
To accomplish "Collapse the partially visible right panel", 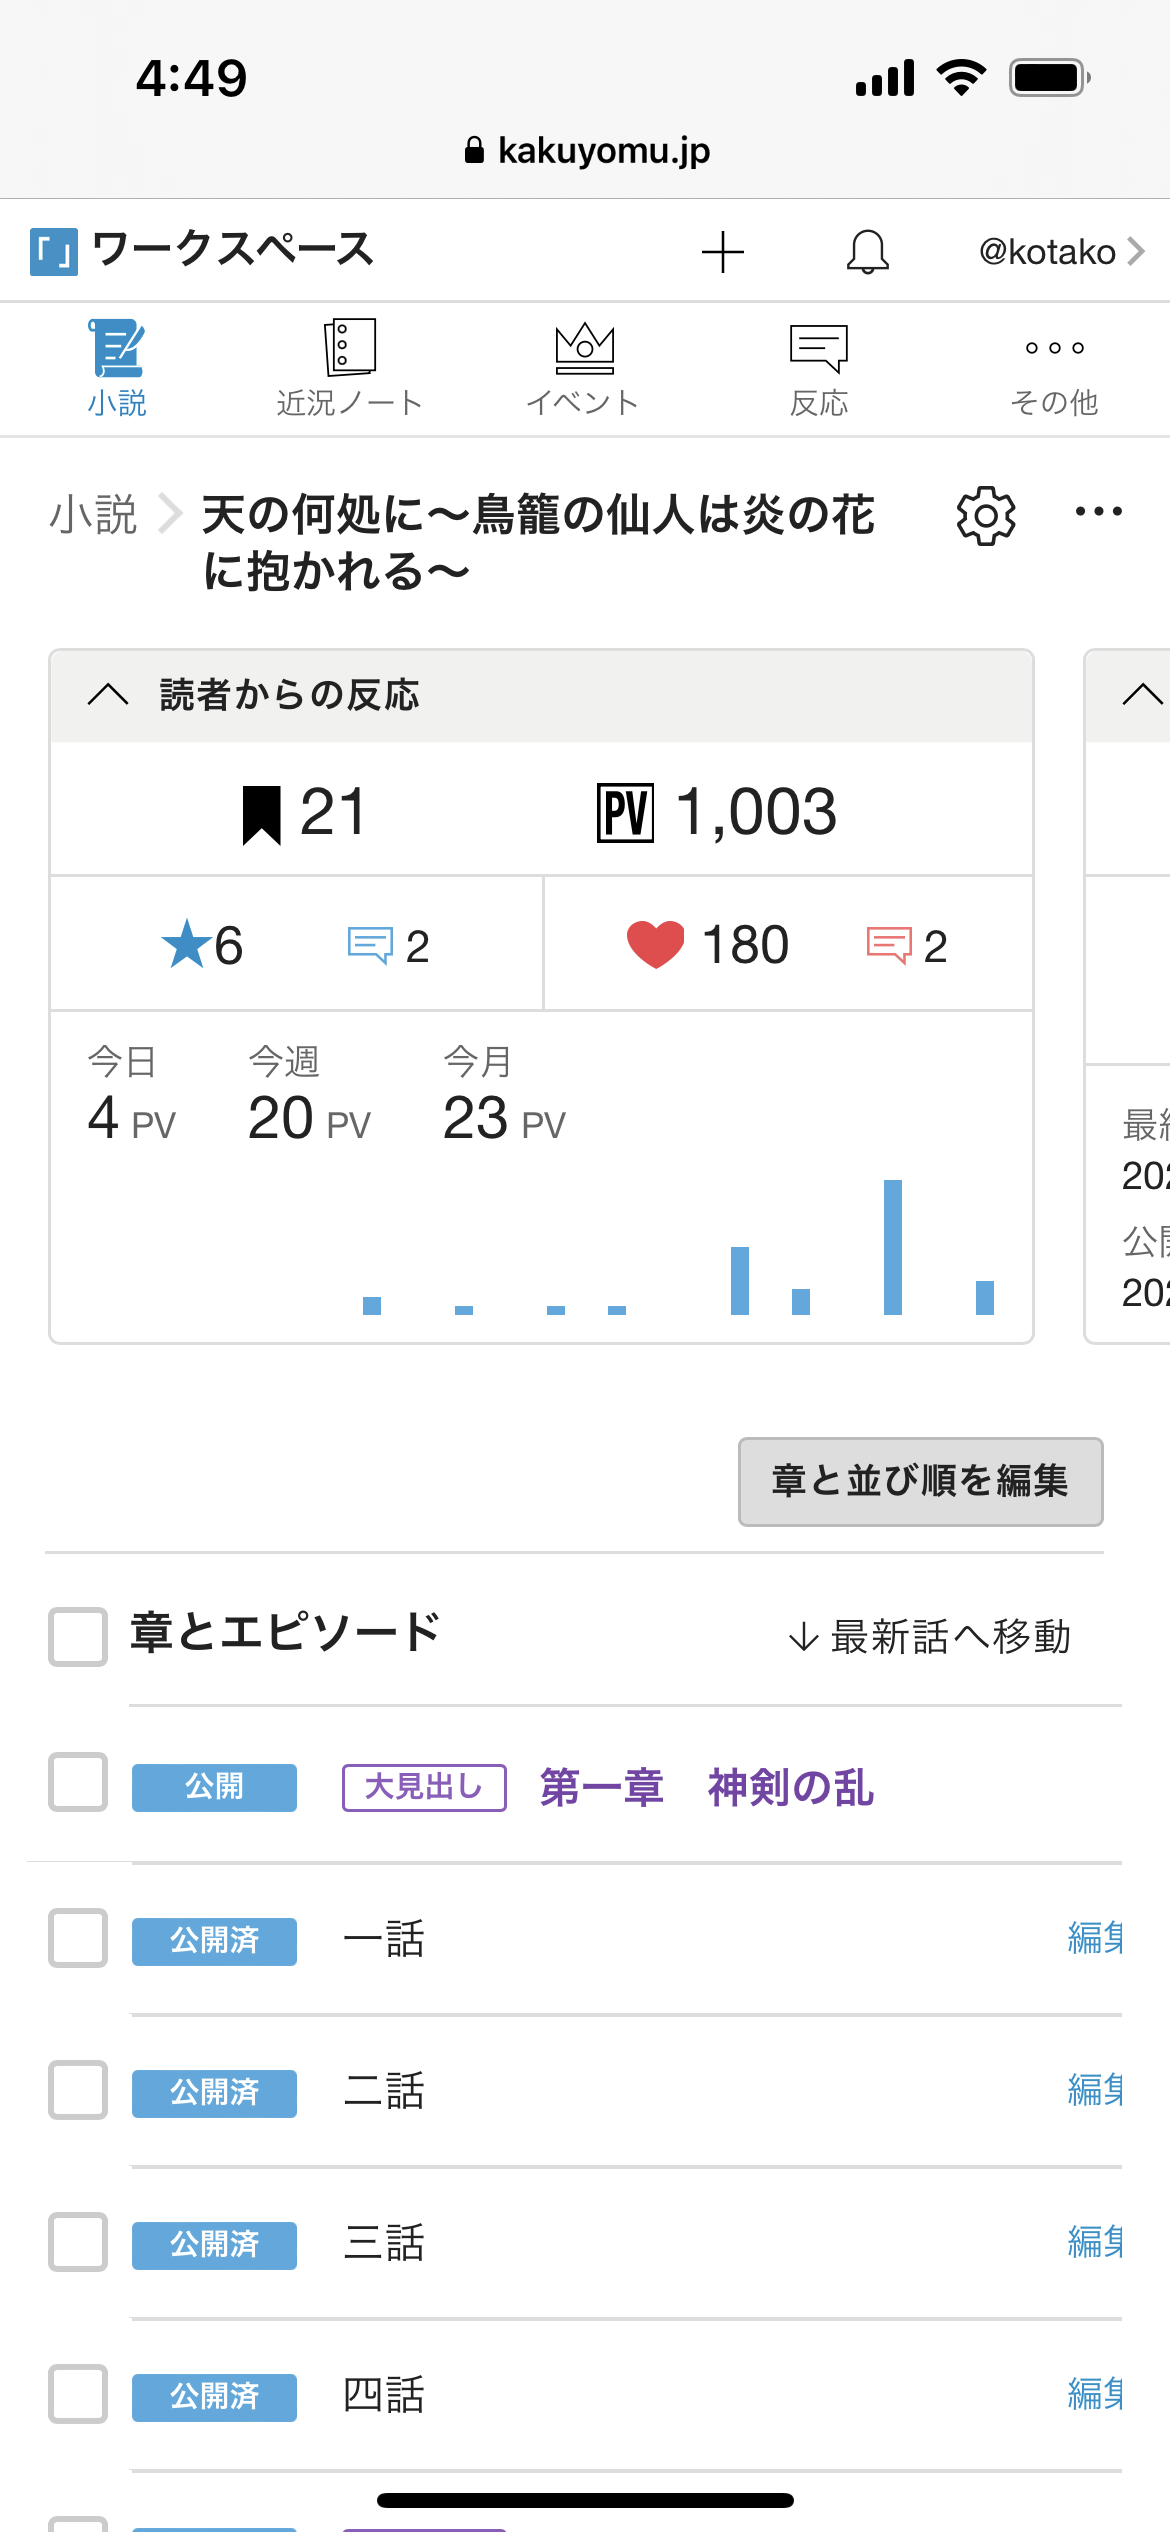I will (x=1142, y=695).
